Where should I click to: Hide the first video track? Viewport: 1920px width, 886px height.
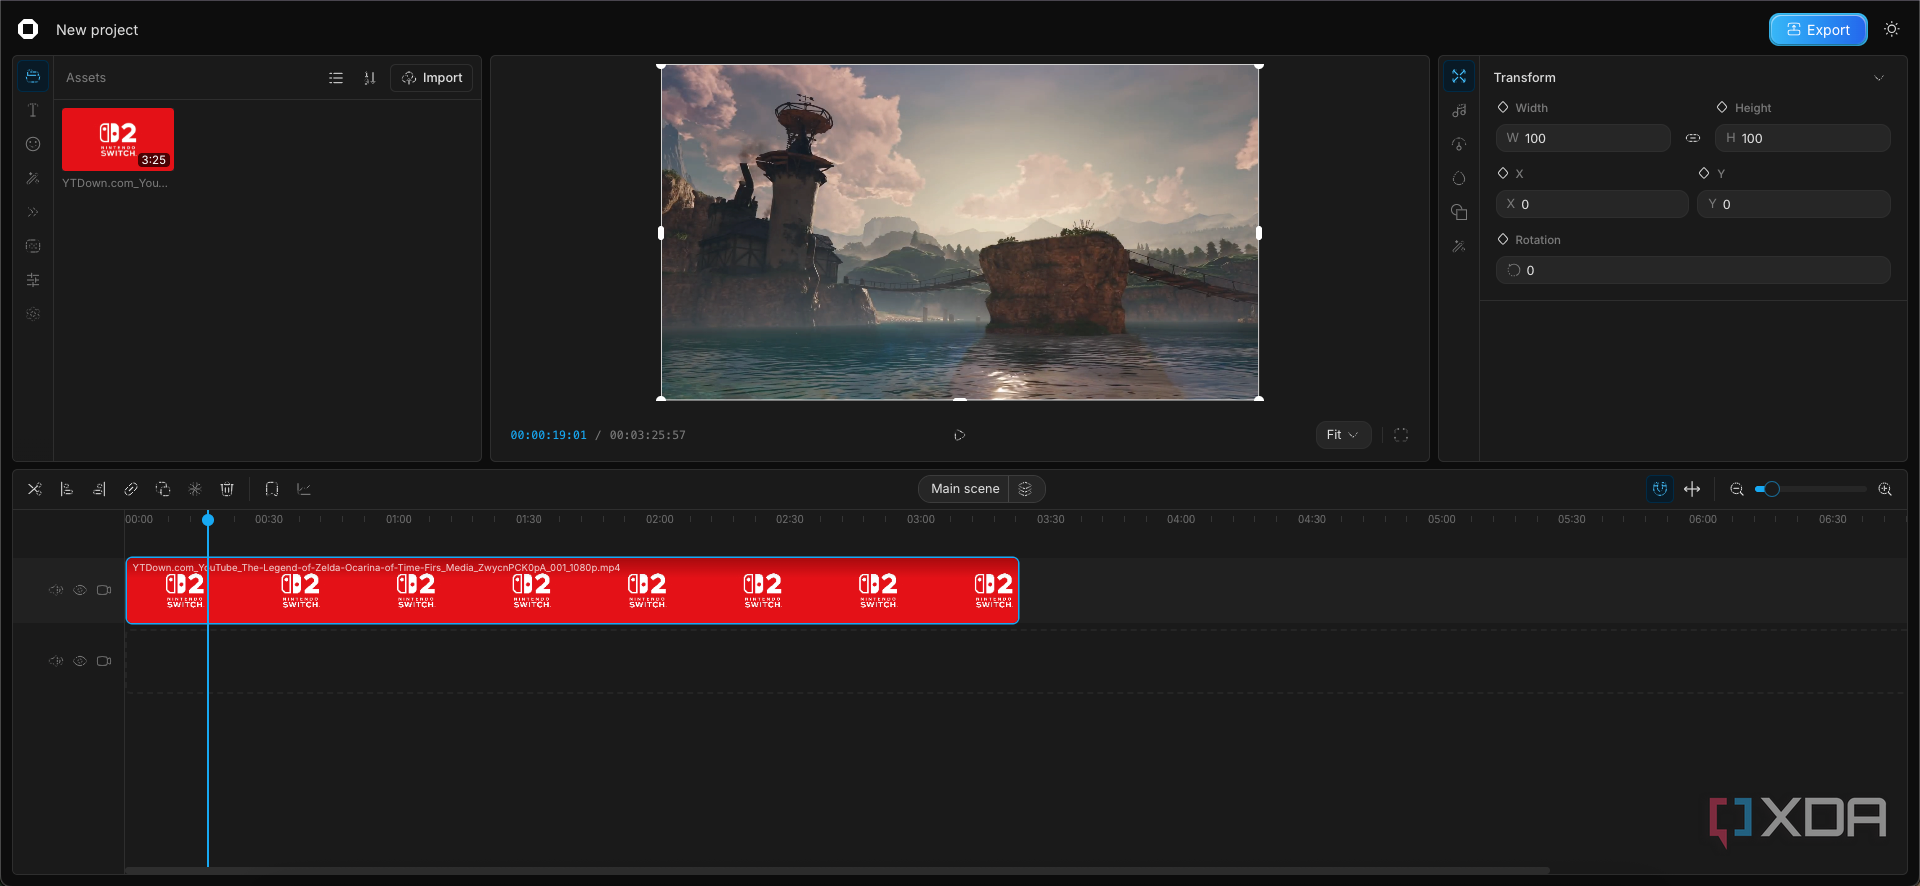80,590
